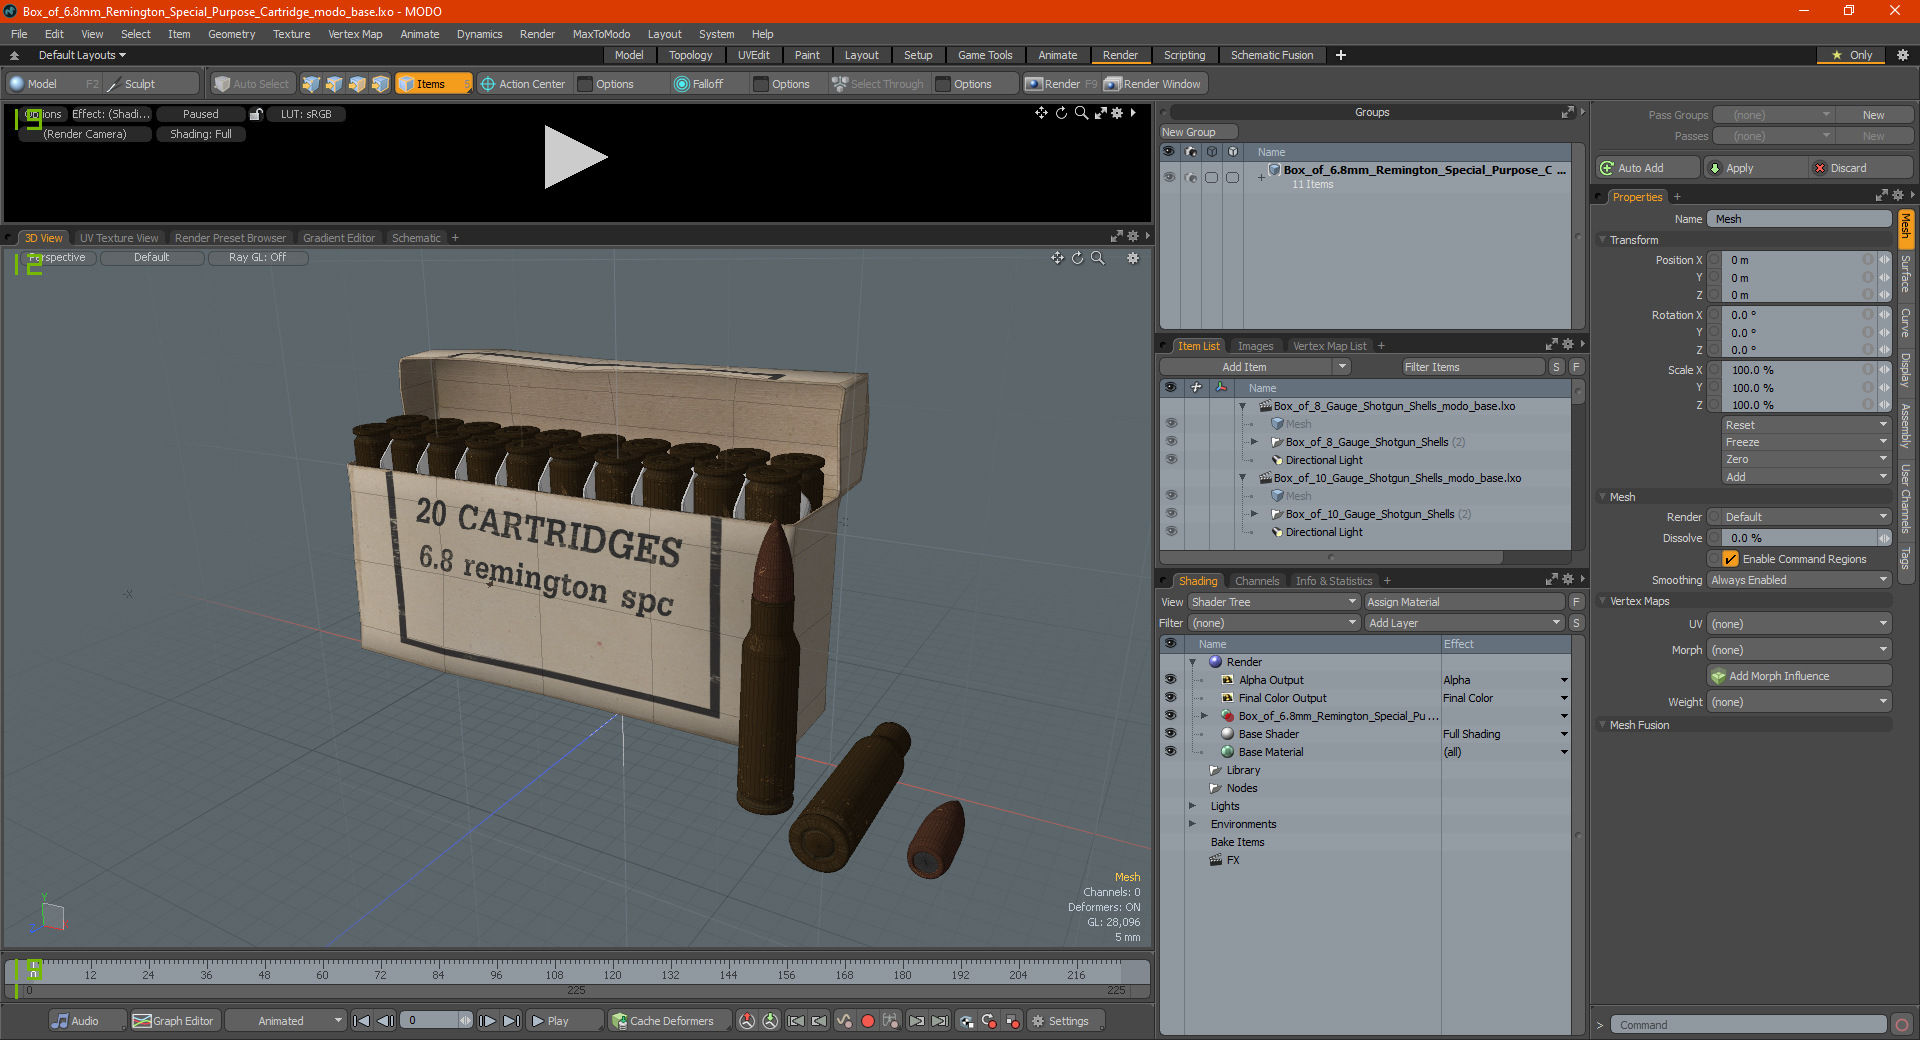The image size is (1920, 1040).
Task: Expand the Environments node in Shader Tree
Action: tap(1192, 824)
